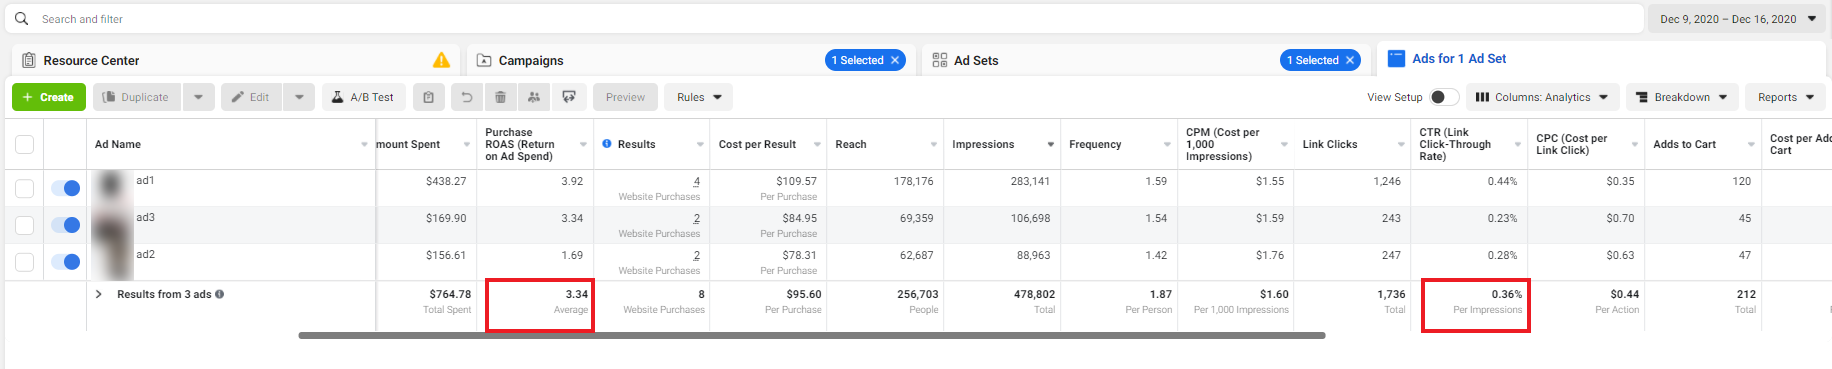Toggle the ad3 on/off switch
The height and width of the screenshot is (369, 1832).
pos(66,225)
